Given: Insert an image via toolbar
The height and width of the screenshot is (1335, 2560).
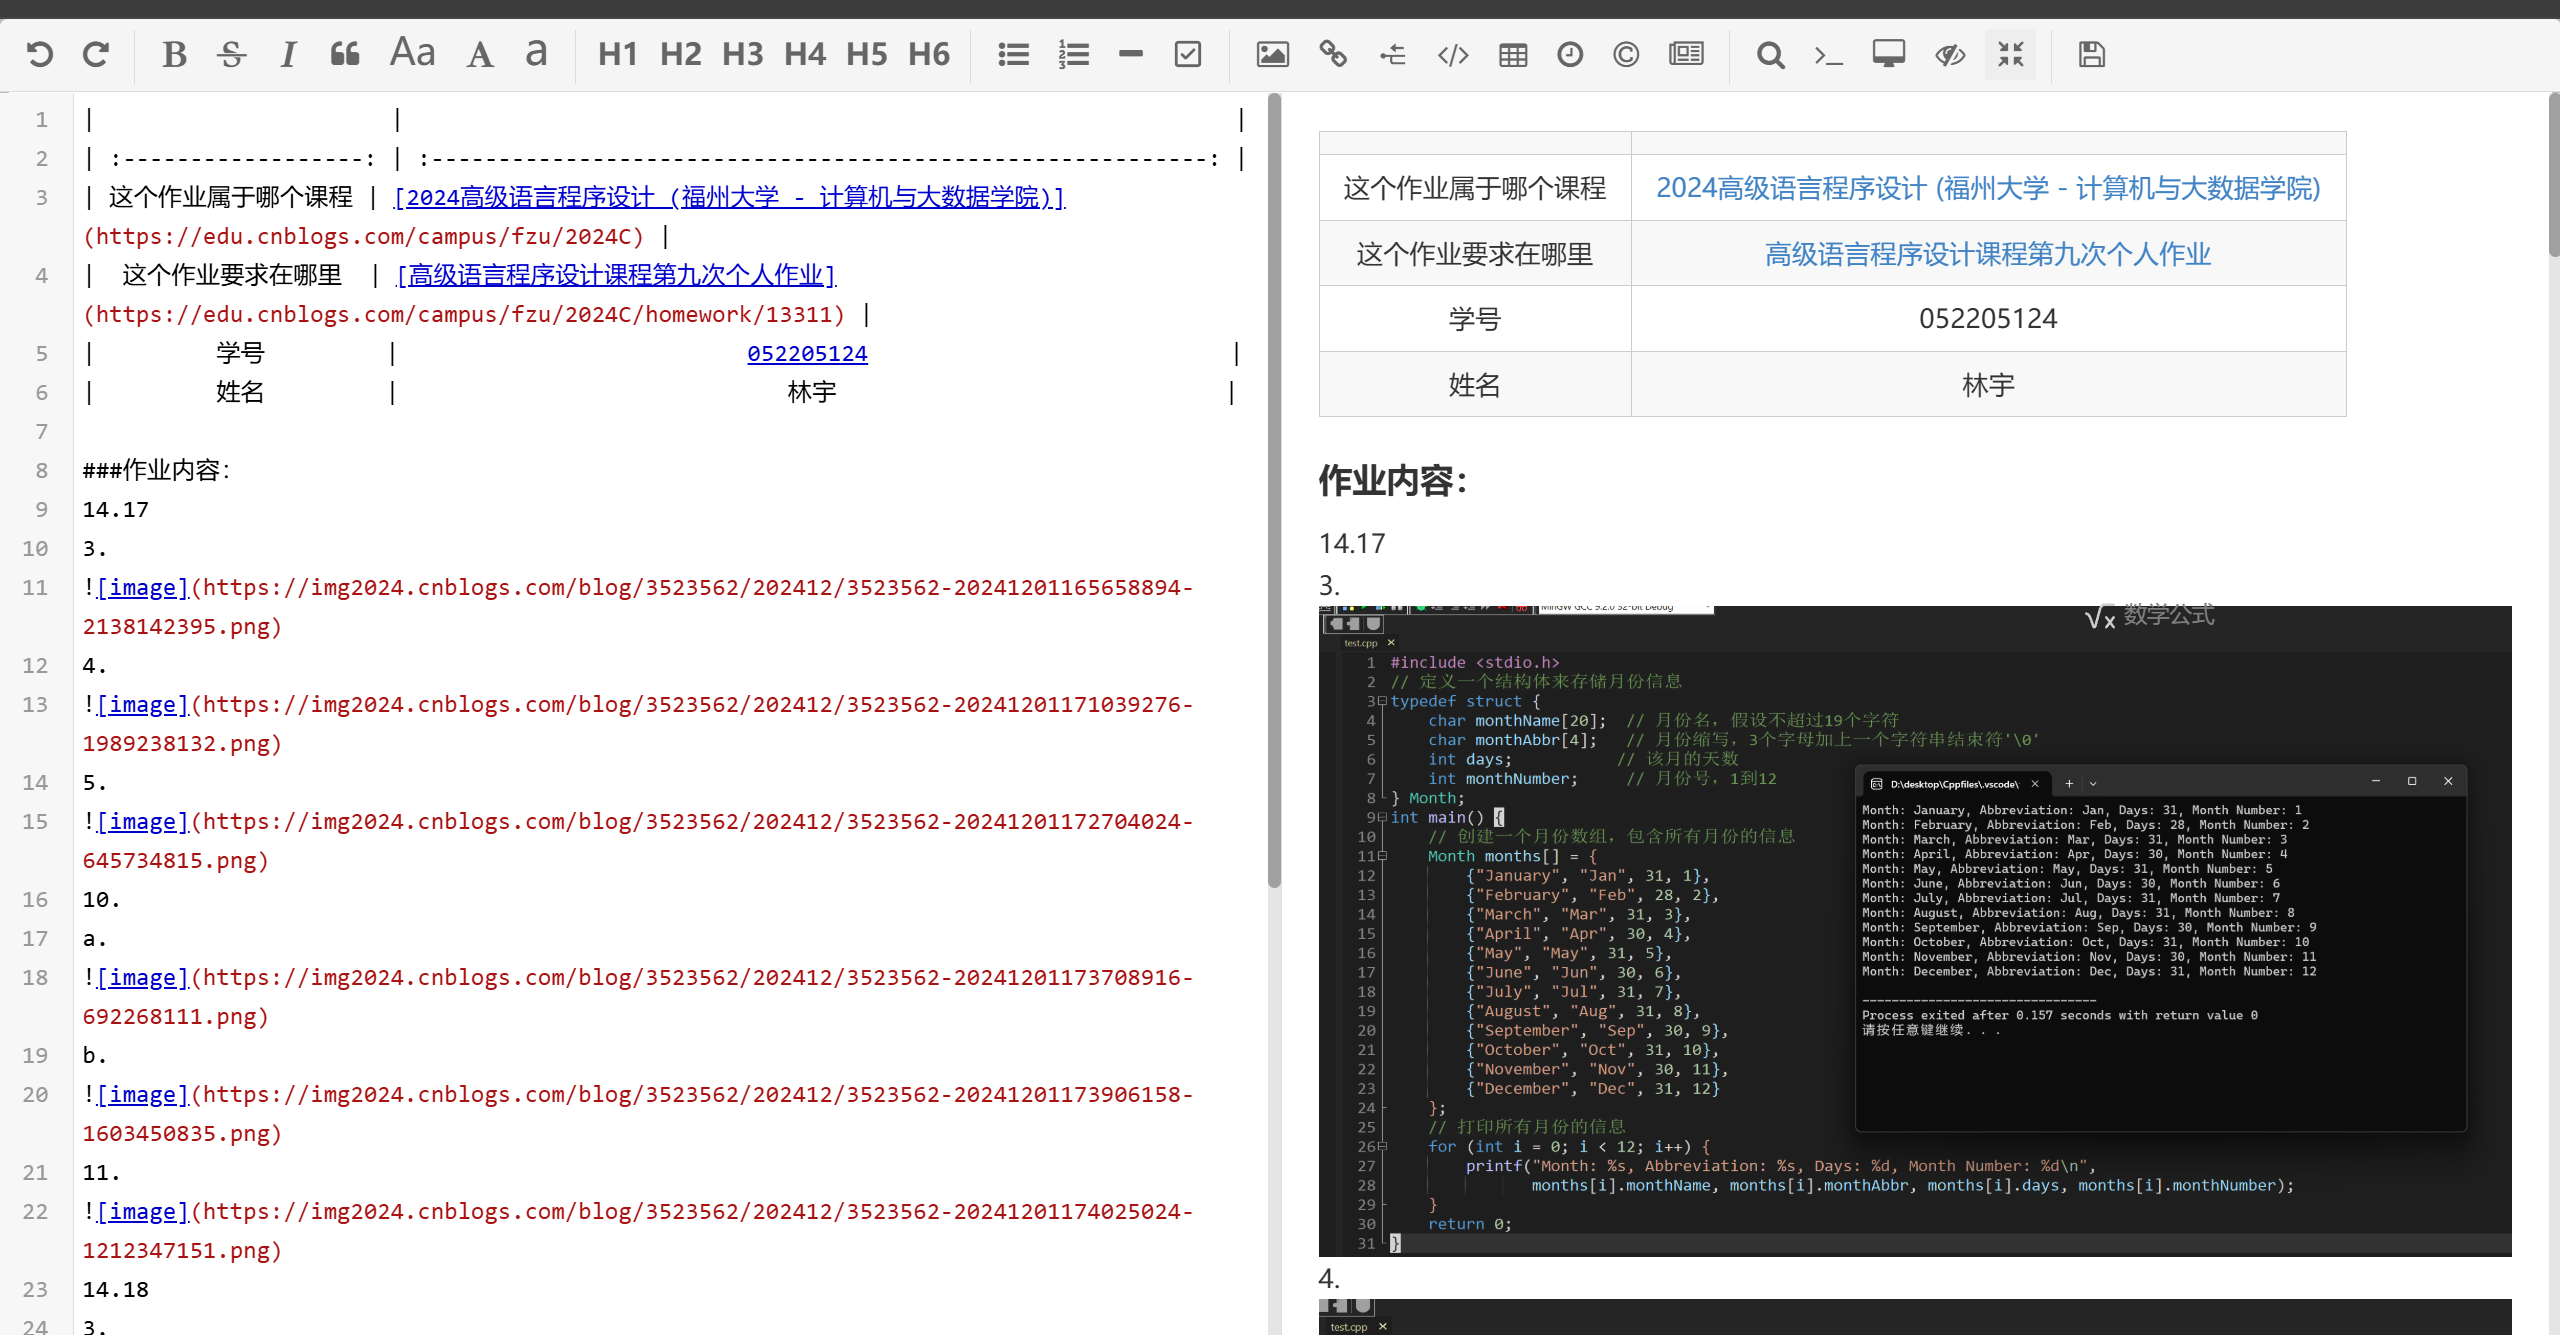Looking at the screenshot, I should [1272, 54].
